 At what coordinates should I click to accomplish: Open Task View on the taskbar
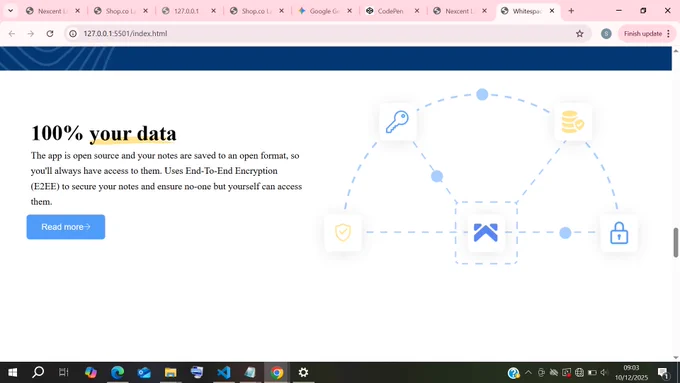pos(64,372)
